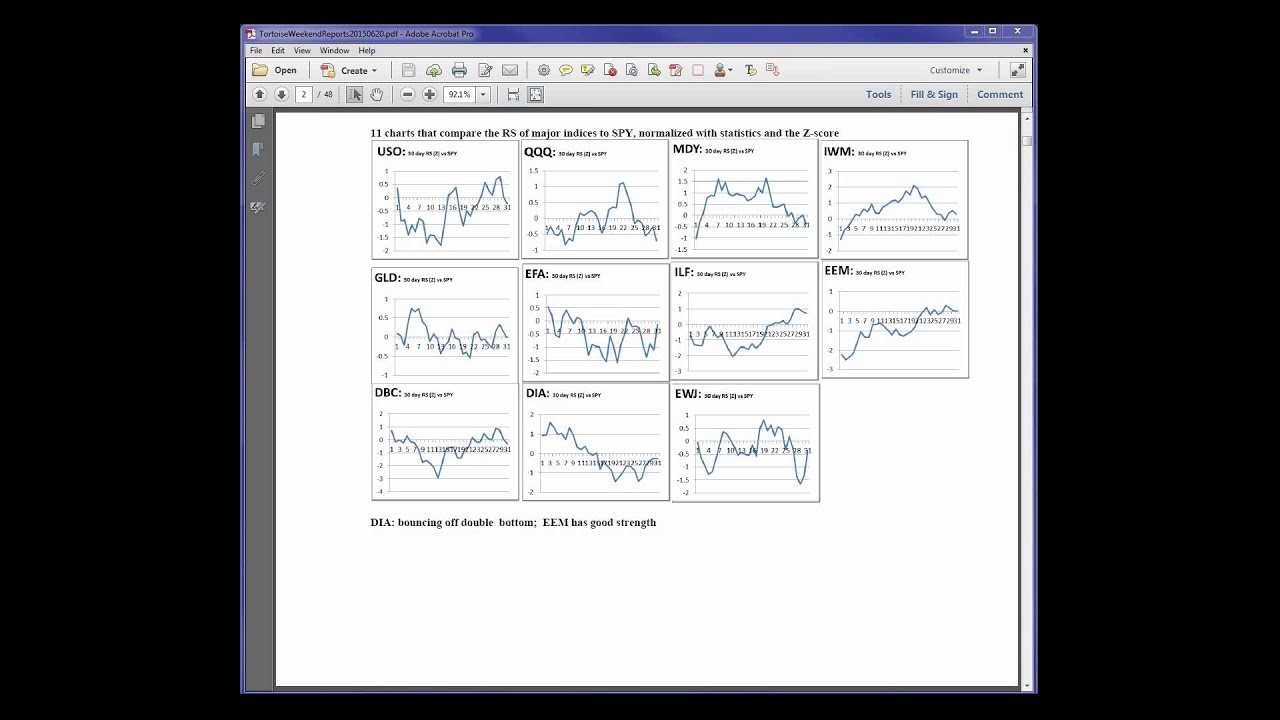Open the Create PDF dropdown
1280x720 pixels.
[348, 70]
